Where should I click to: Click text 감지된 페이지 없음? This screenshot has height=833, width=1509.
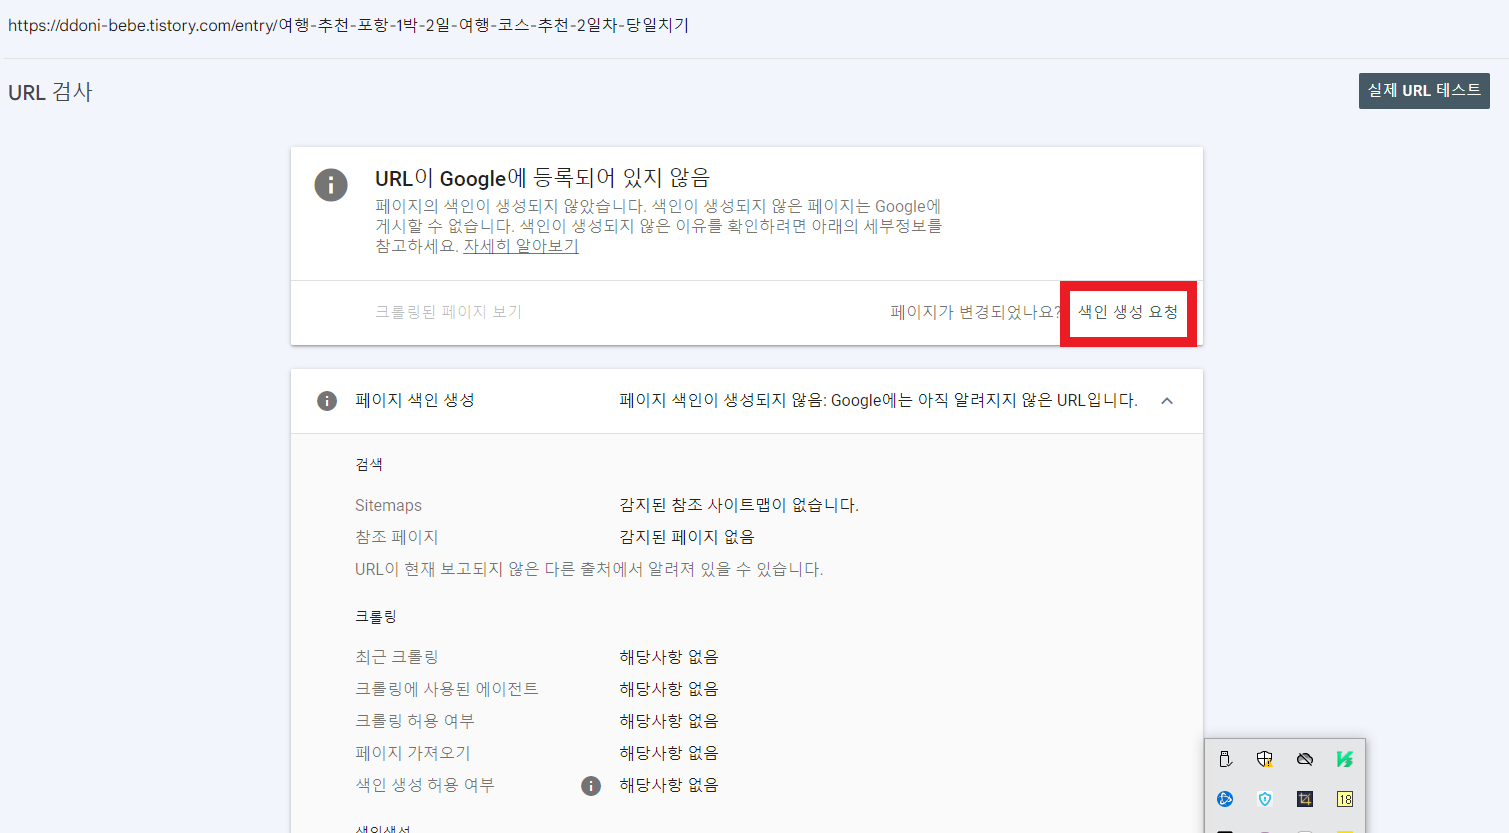click(x=687, y=538)
